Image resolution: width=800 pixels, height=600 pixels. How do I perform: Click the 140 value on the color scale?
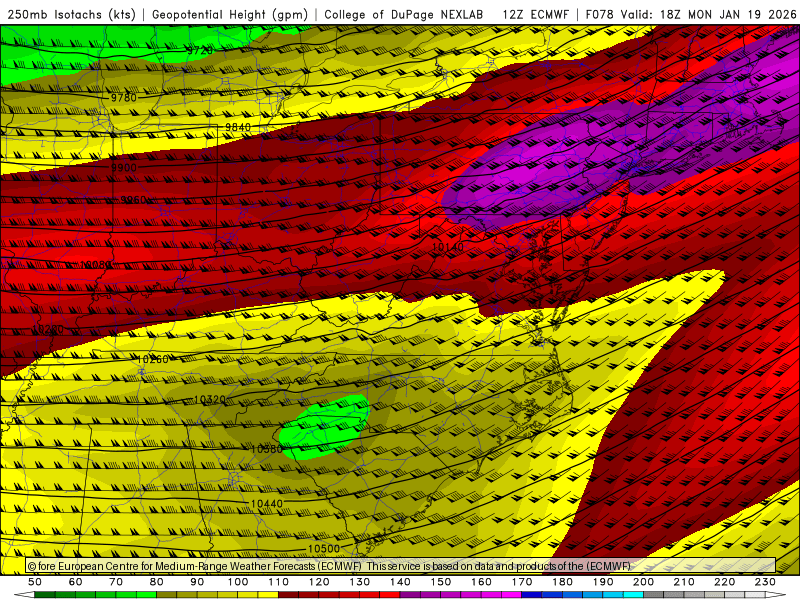400,582
